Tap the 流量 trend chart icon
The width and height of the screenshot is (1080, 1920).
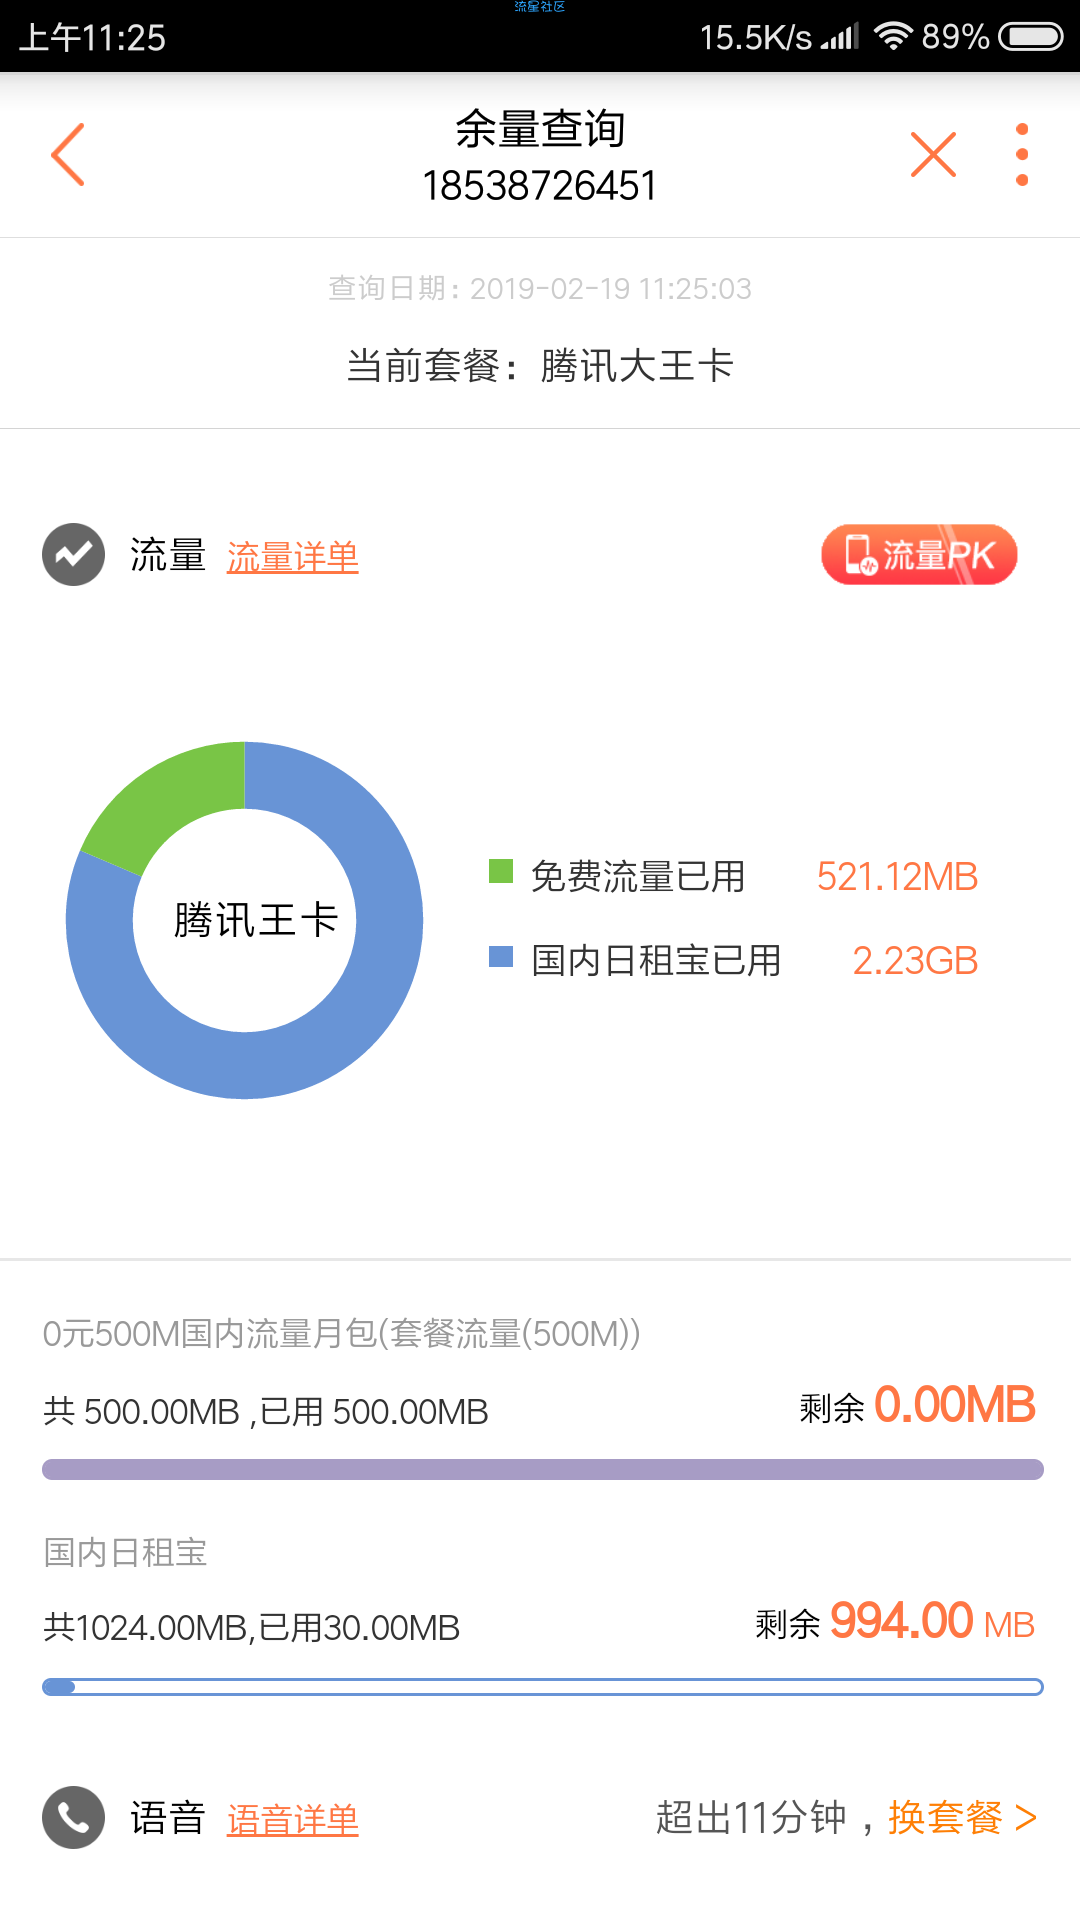click(x=73, y=554)
